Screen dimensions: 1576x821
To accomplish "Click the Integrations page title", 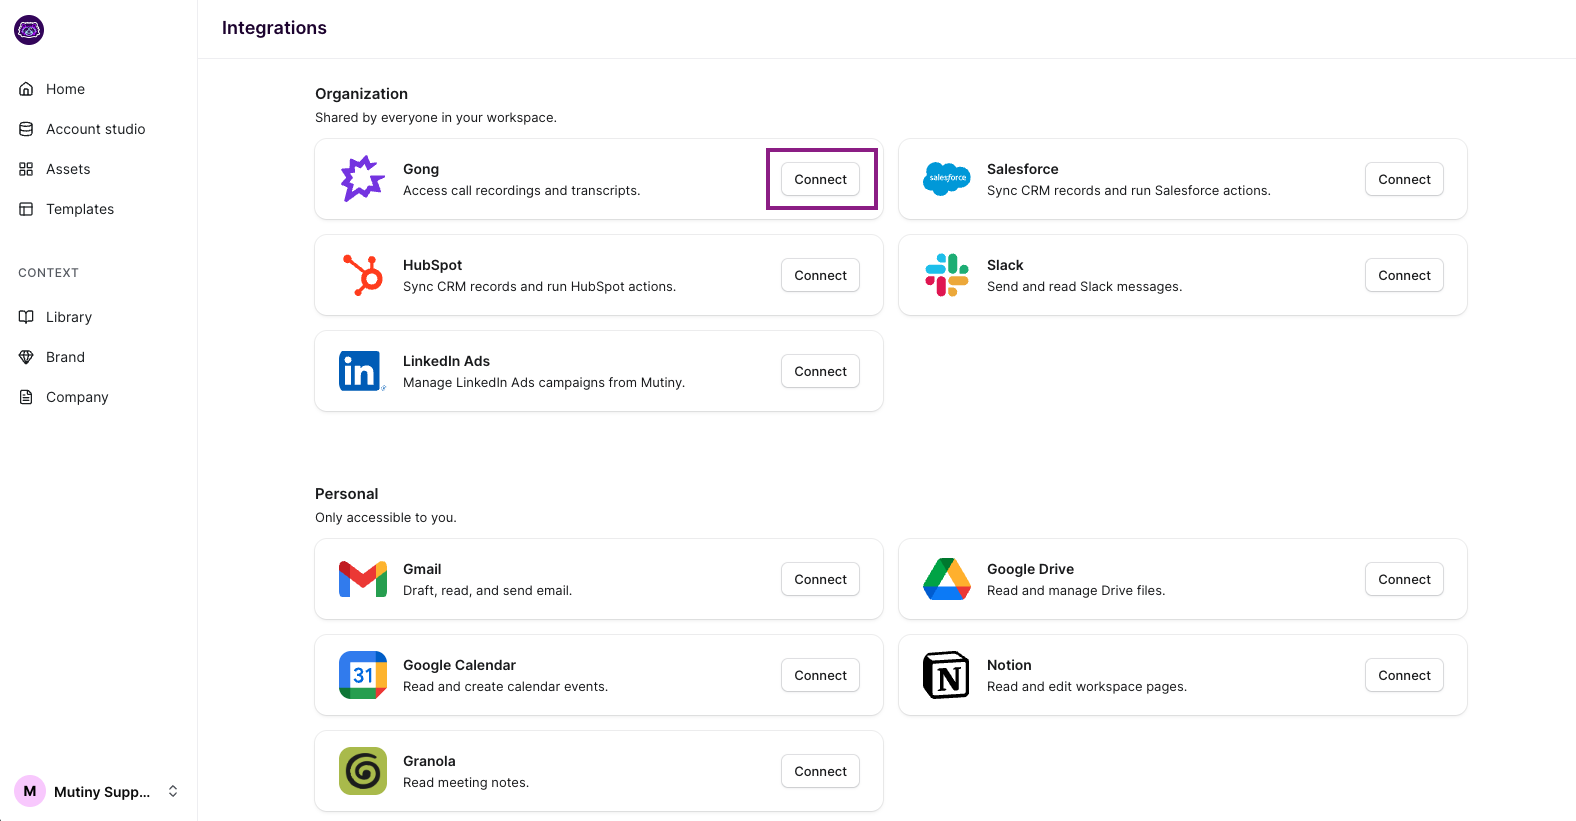I will (274, 28).
